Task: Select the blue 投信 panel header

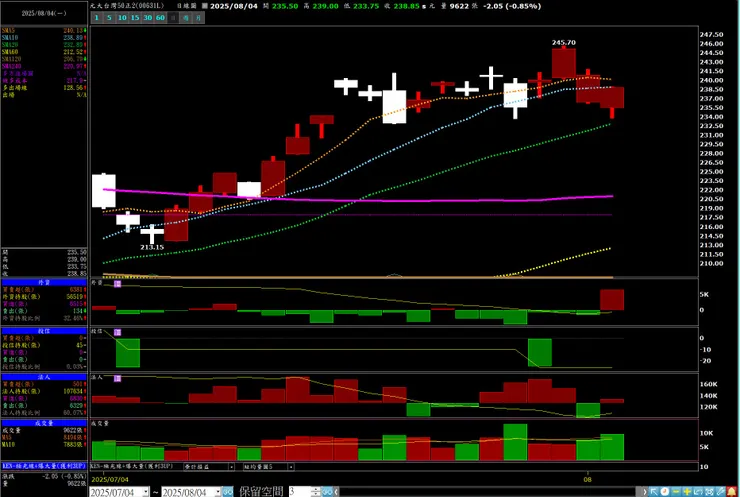Action: [44, 331]
